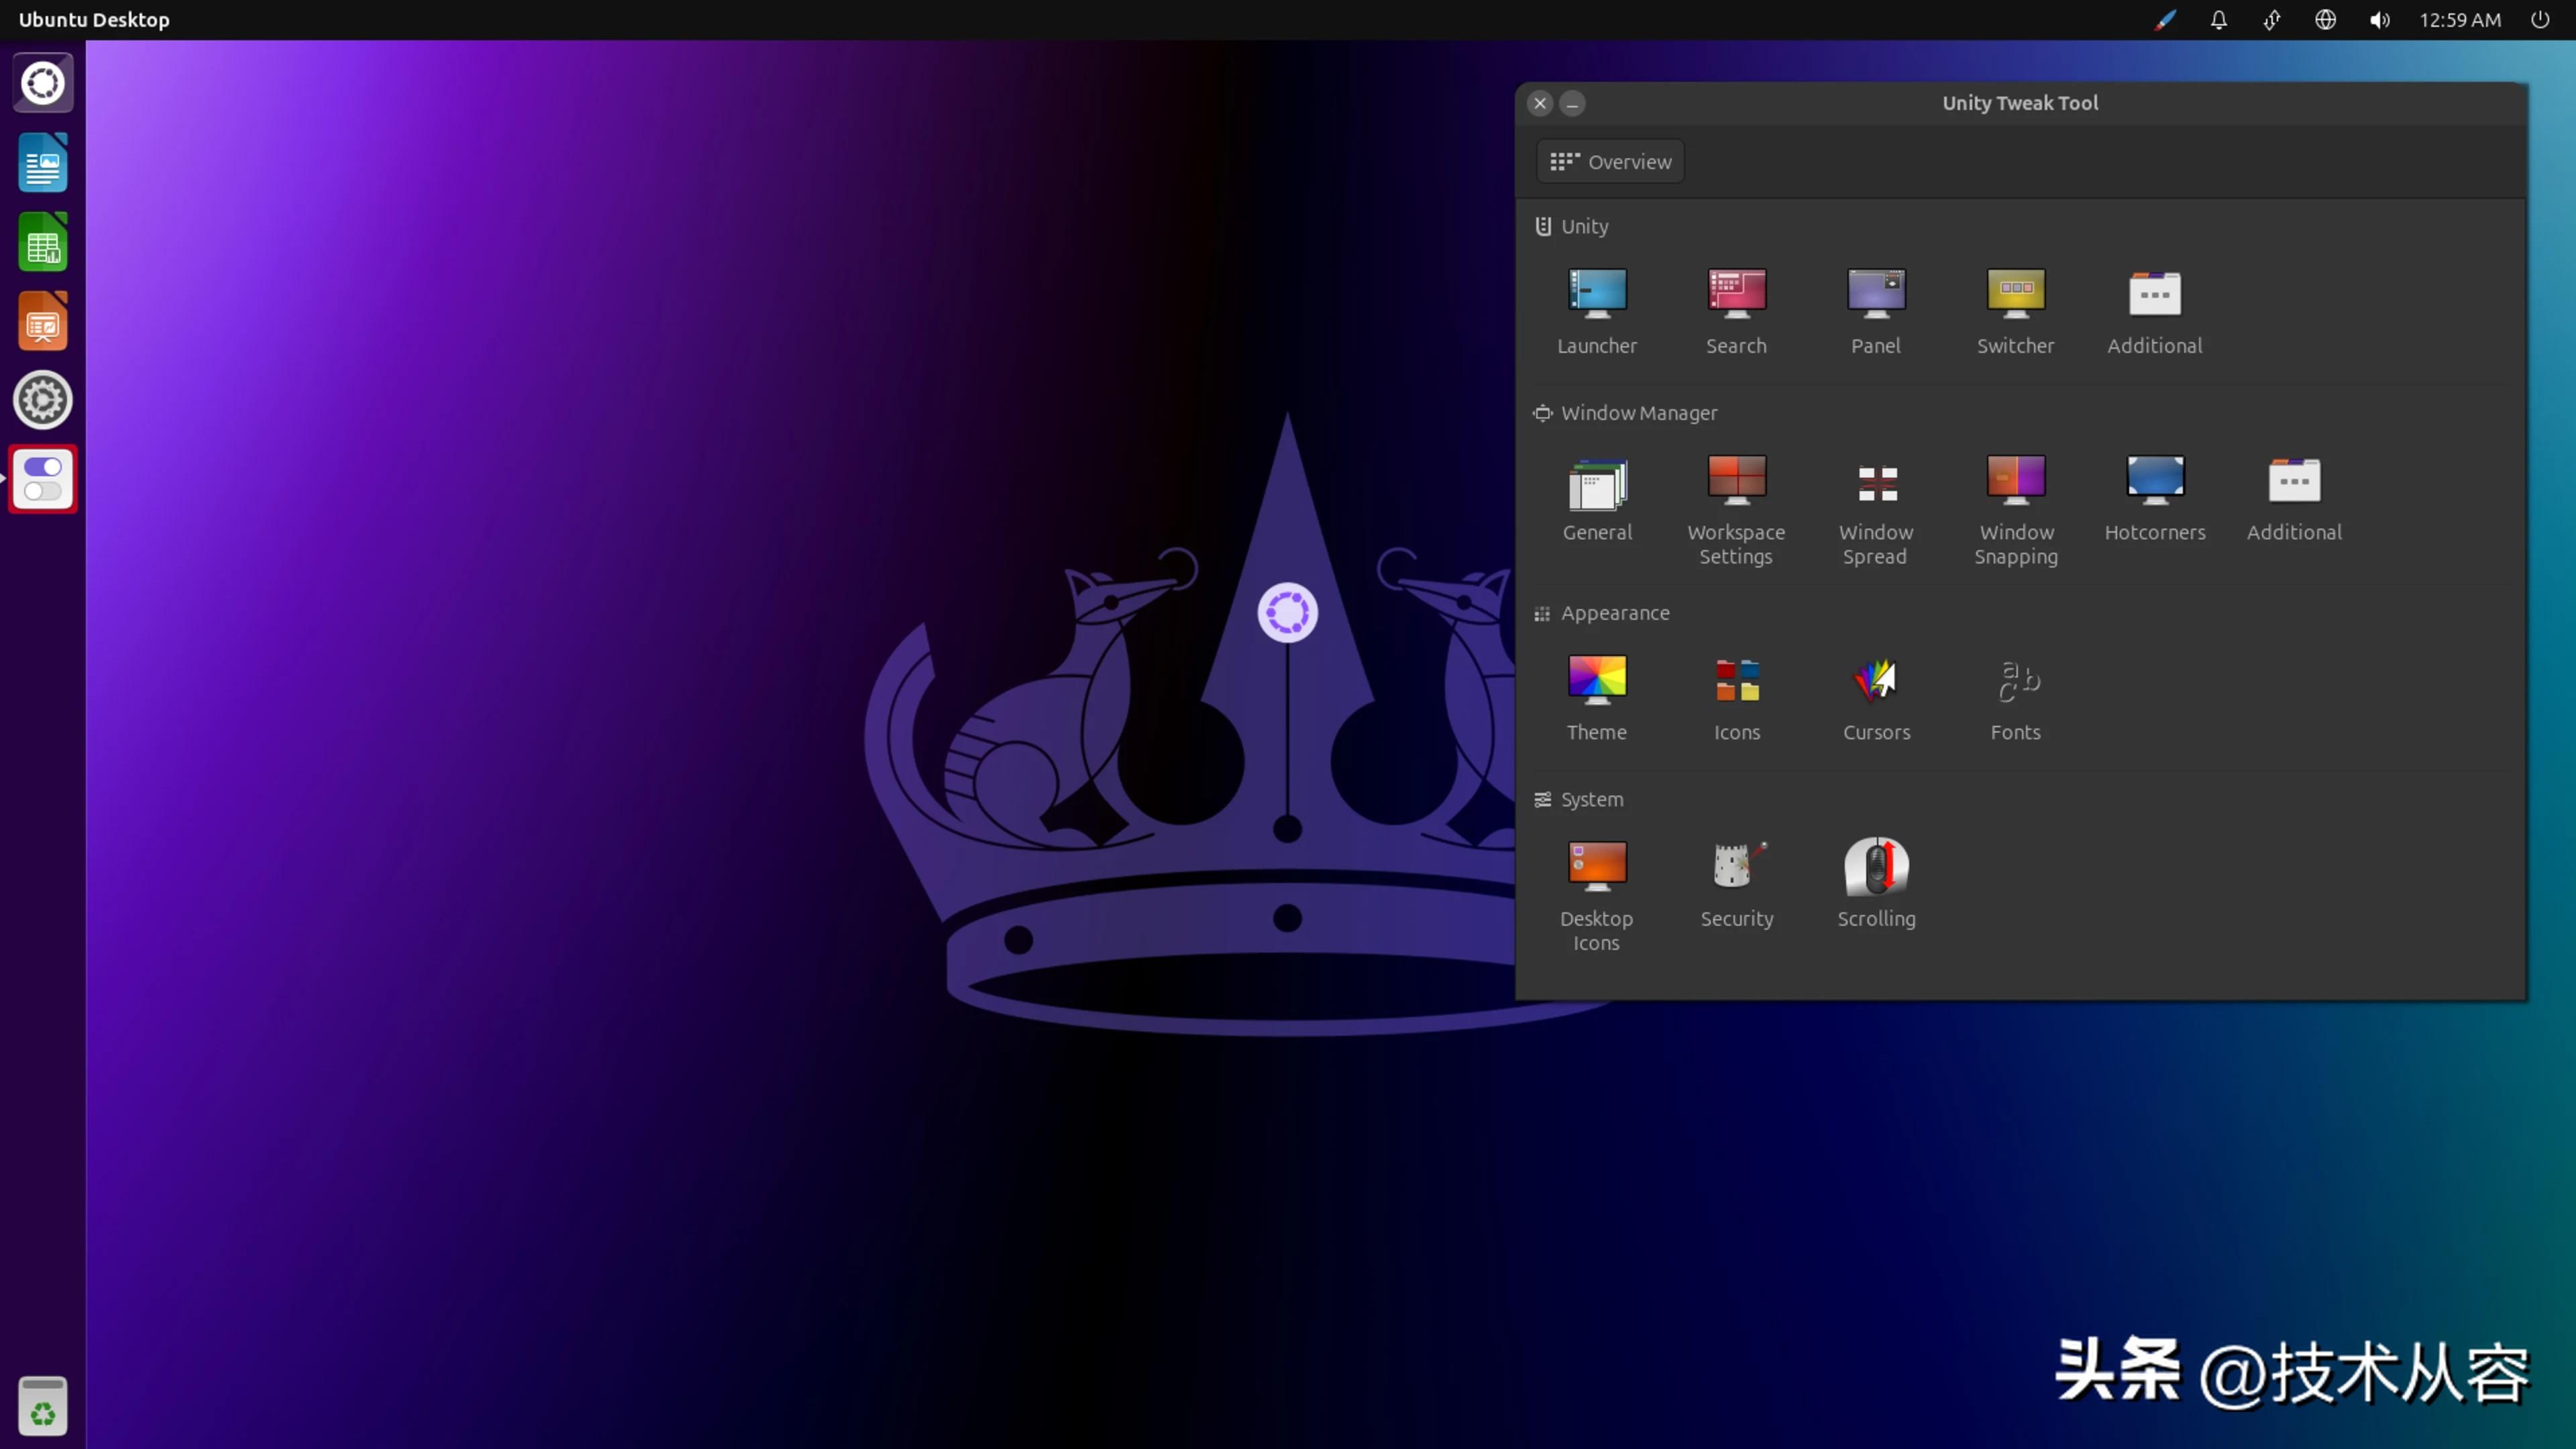Launch LibreOffice Impress from the dock

(43, 321)
